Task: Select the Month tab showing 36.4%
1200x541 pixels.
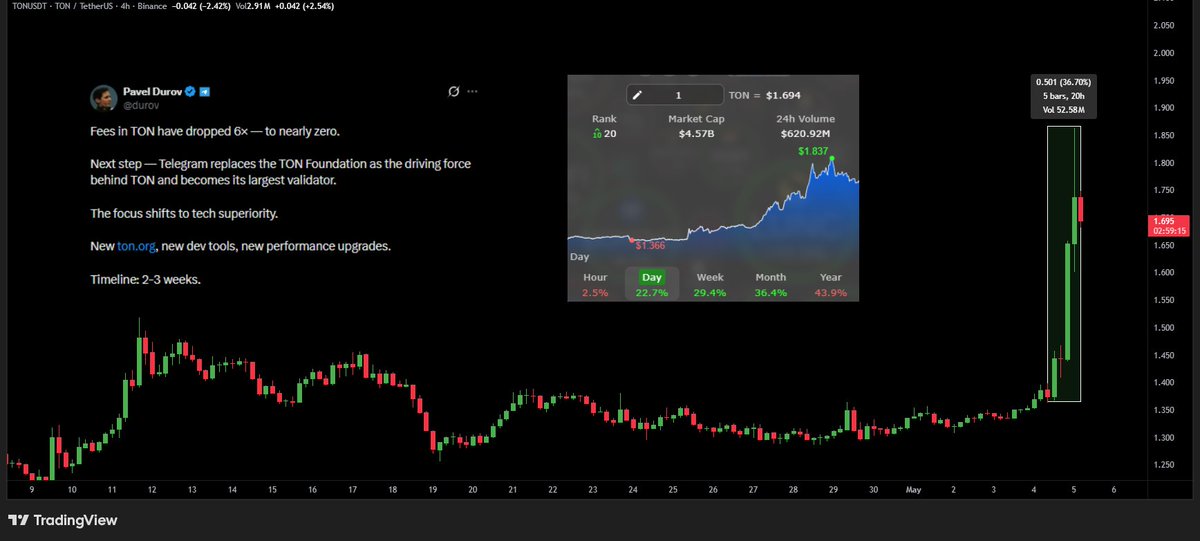Action: coord(771,284)
